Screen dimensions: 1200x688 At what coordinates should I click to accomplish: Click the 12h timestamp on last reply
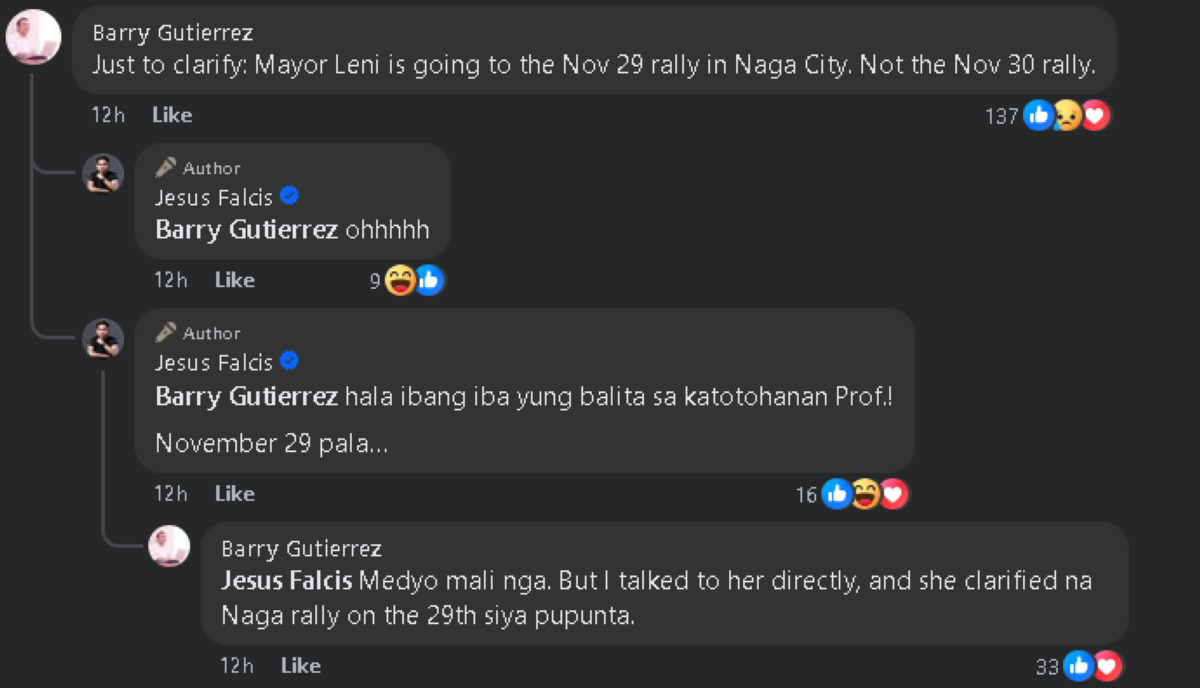236,665
